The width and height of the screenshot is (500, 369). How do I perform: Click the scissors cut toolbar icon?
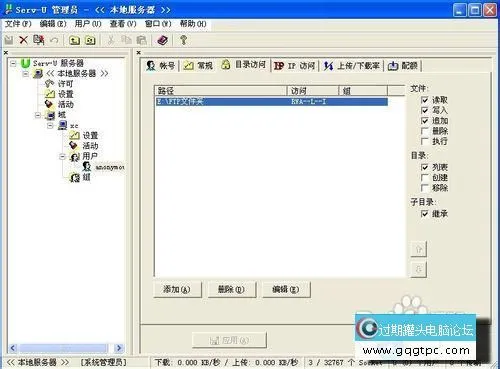(x=111, y=40)
